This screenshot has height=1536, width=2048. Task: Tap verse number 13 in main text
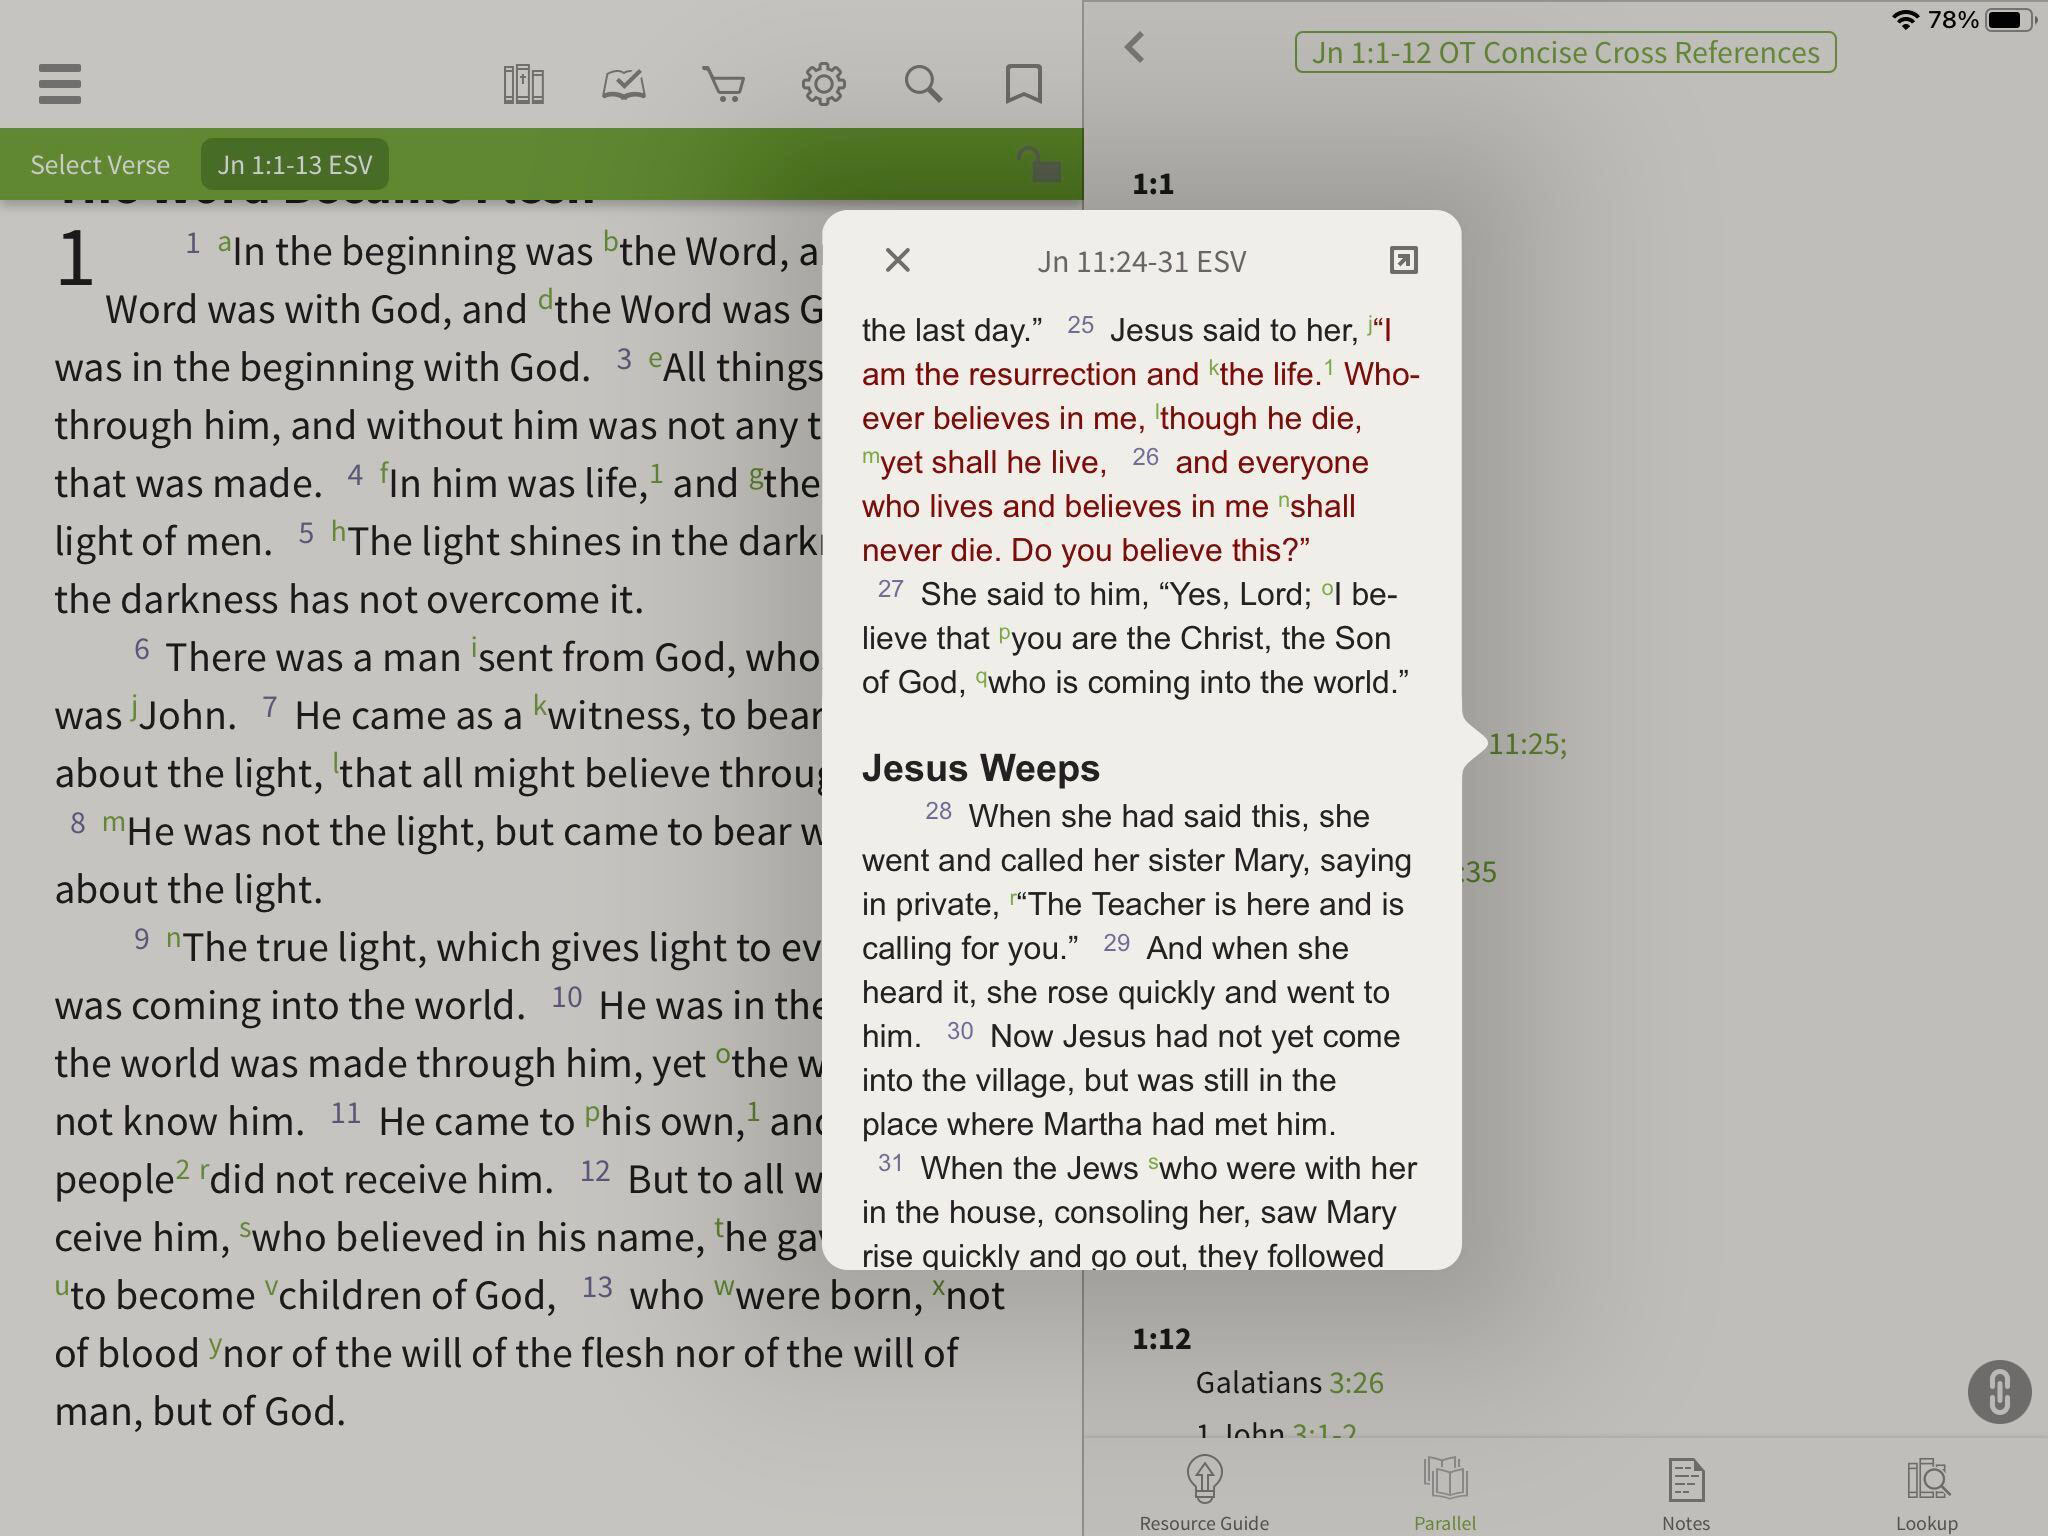coord(597,1286)
